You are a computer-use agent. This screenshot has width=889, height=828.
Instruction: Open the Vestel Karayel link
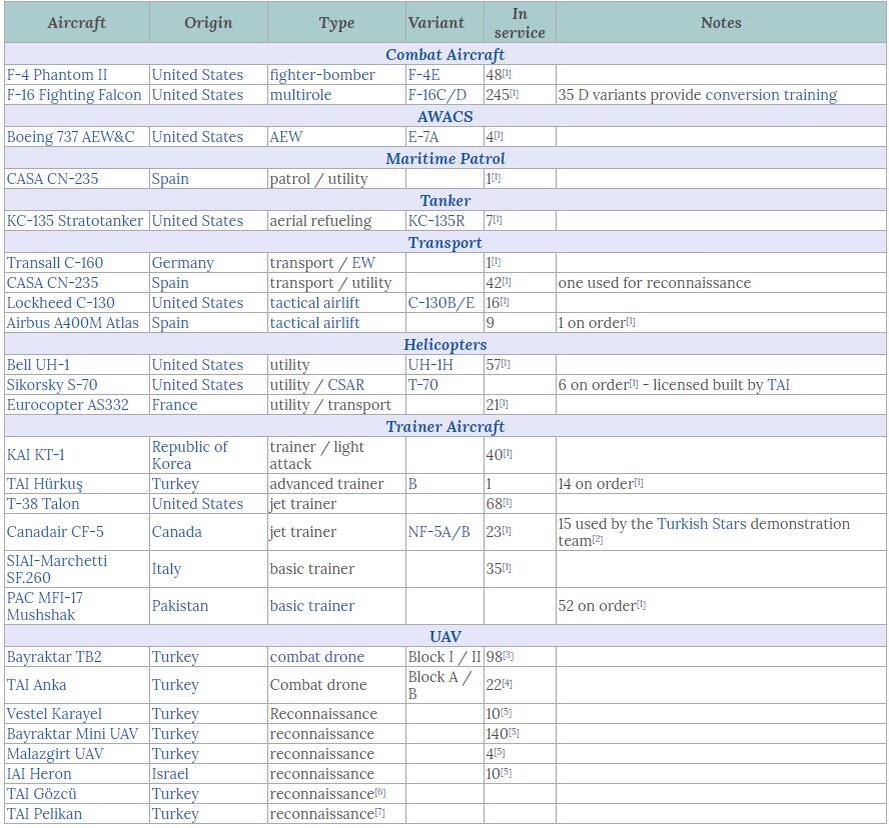point(54,713)
